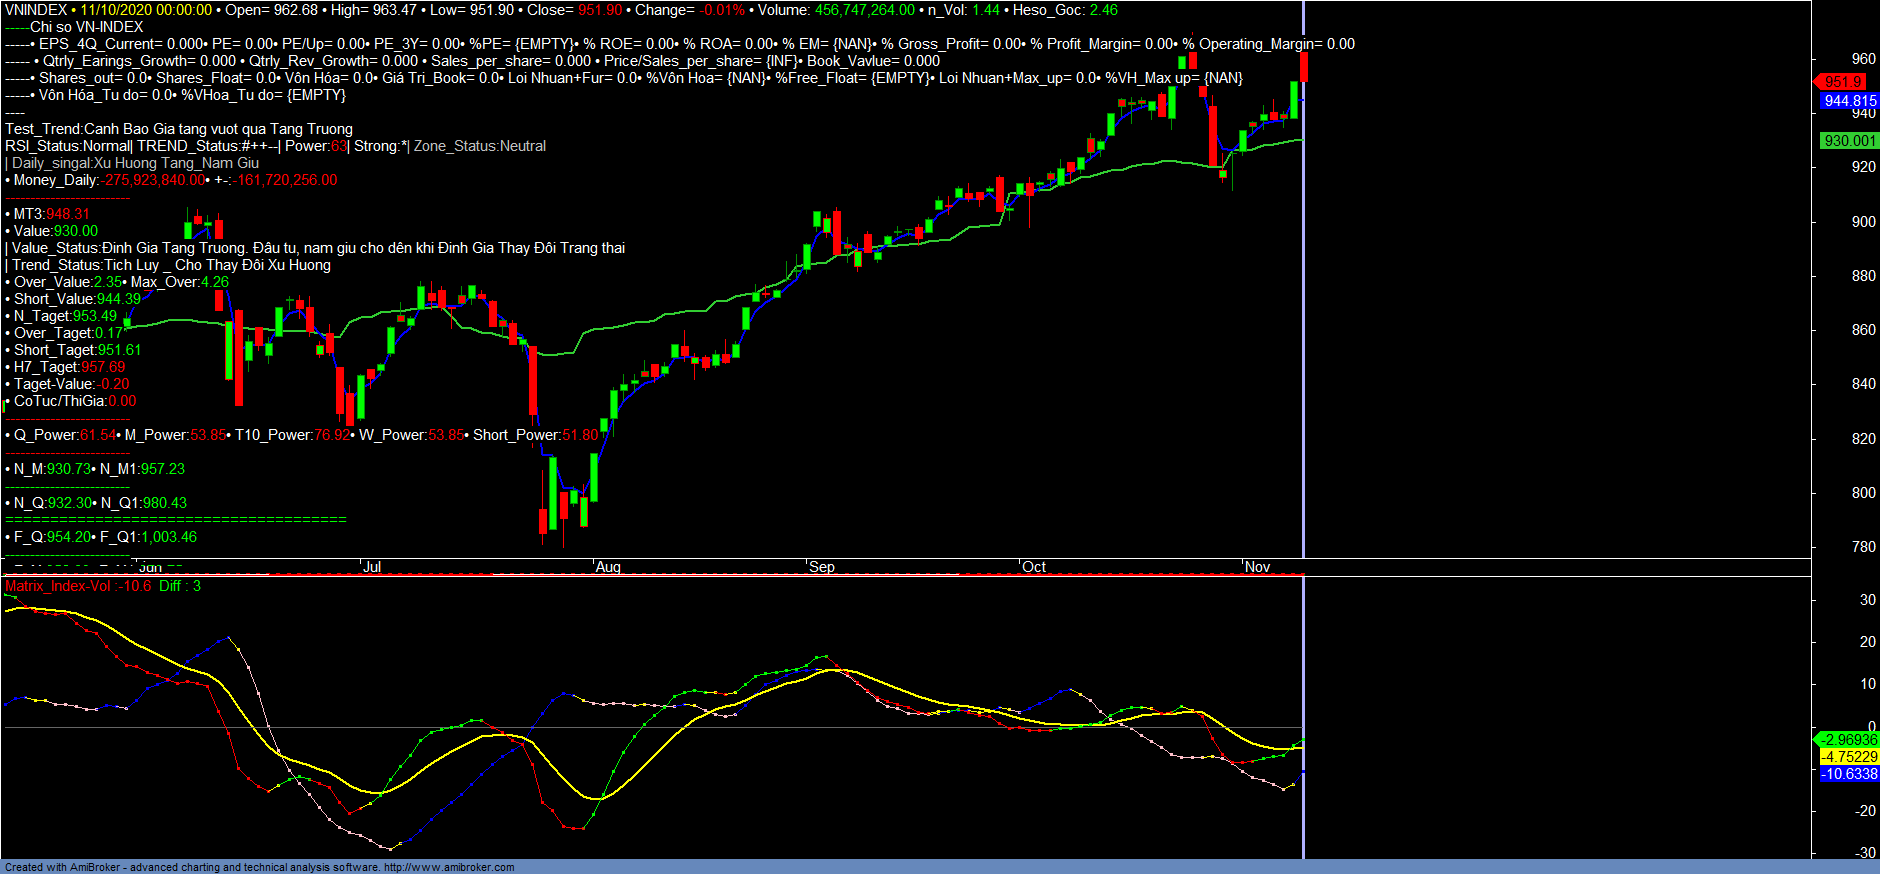This screenshot has height=874, width=1880.
Task: Click the red 951.9 last price tag
Action: point(1843,82)
